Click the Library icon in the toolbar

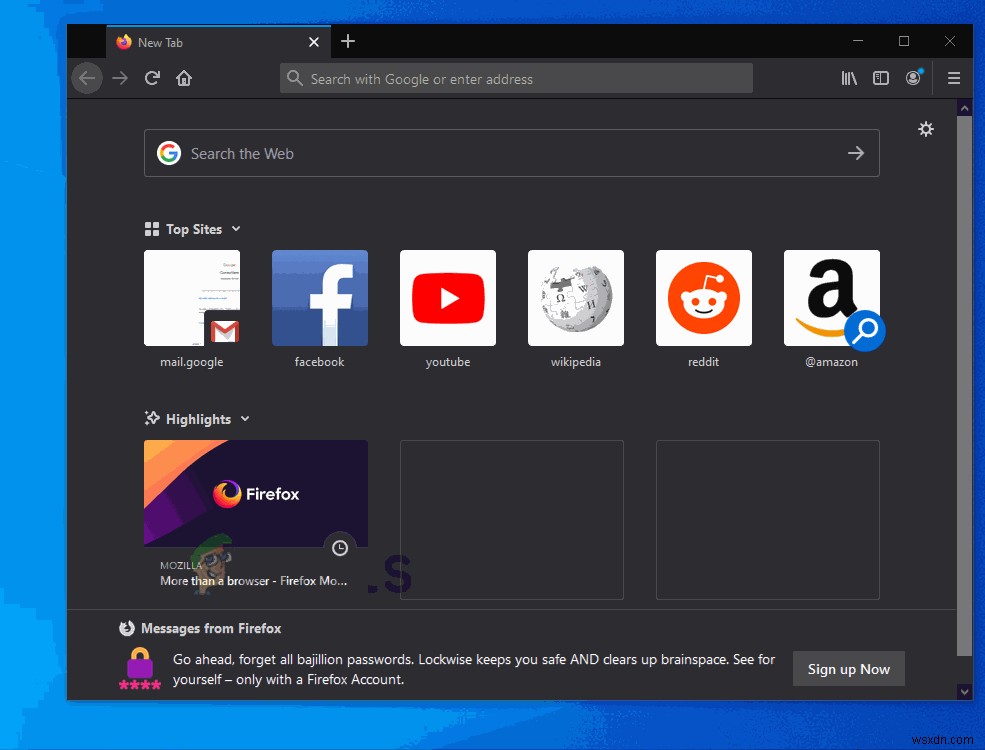849,78
